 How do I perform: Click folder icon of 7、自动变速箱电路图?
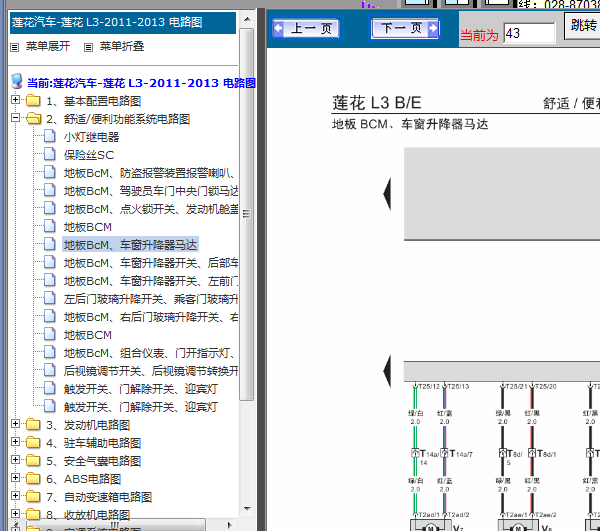coord(33,497)
